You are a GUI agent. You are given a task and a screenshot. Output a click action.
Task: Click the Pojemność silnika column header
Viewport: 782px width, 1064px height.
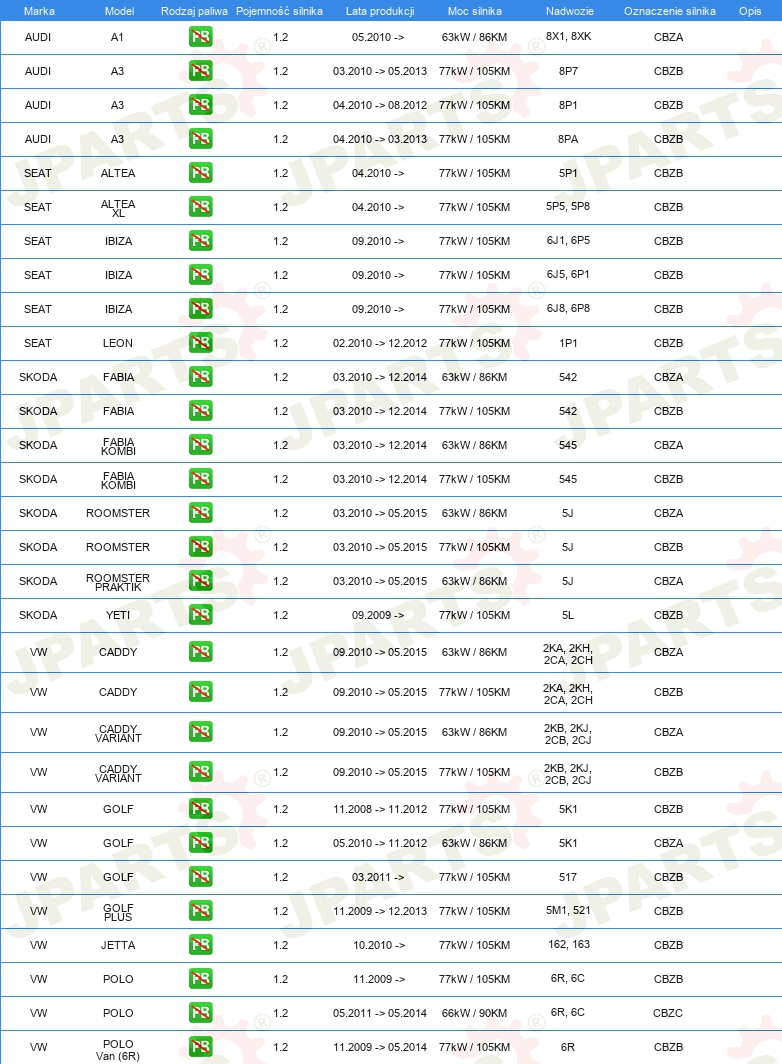pyautogui.click(x=279, y=11)
